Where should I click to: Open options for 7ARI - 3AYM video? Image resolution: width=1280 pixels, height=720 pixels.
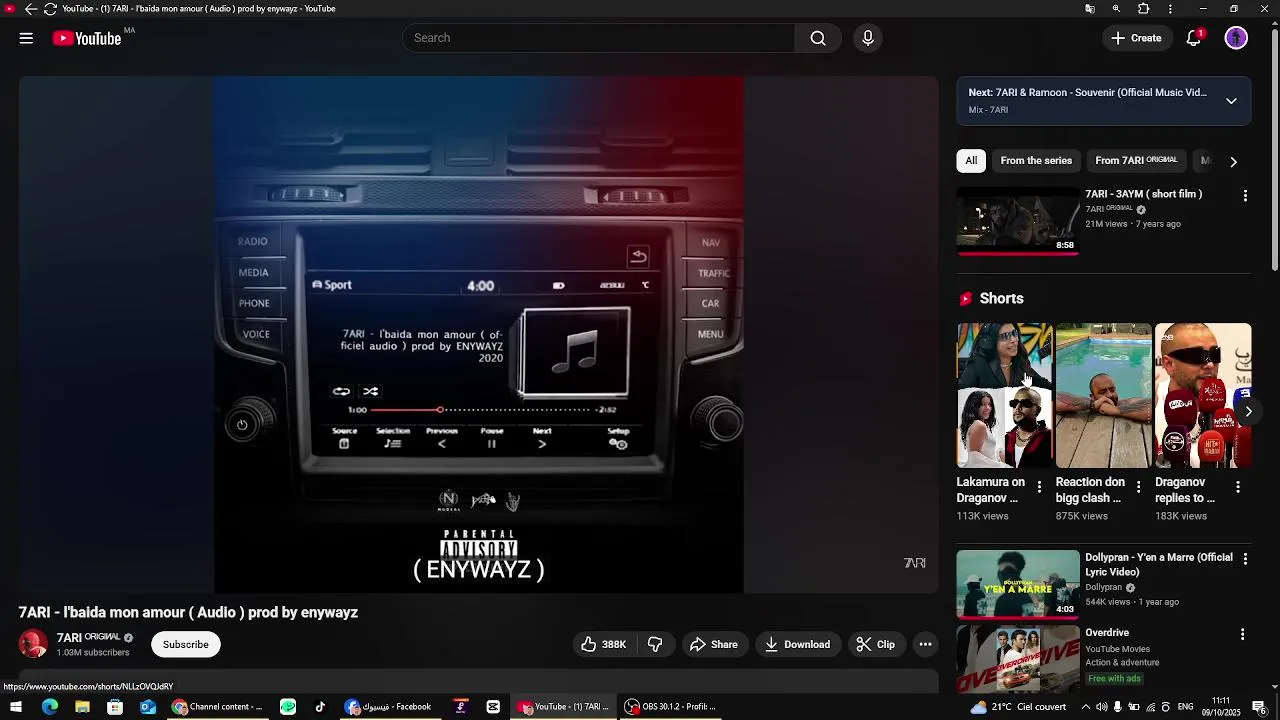pos(1245,196)
